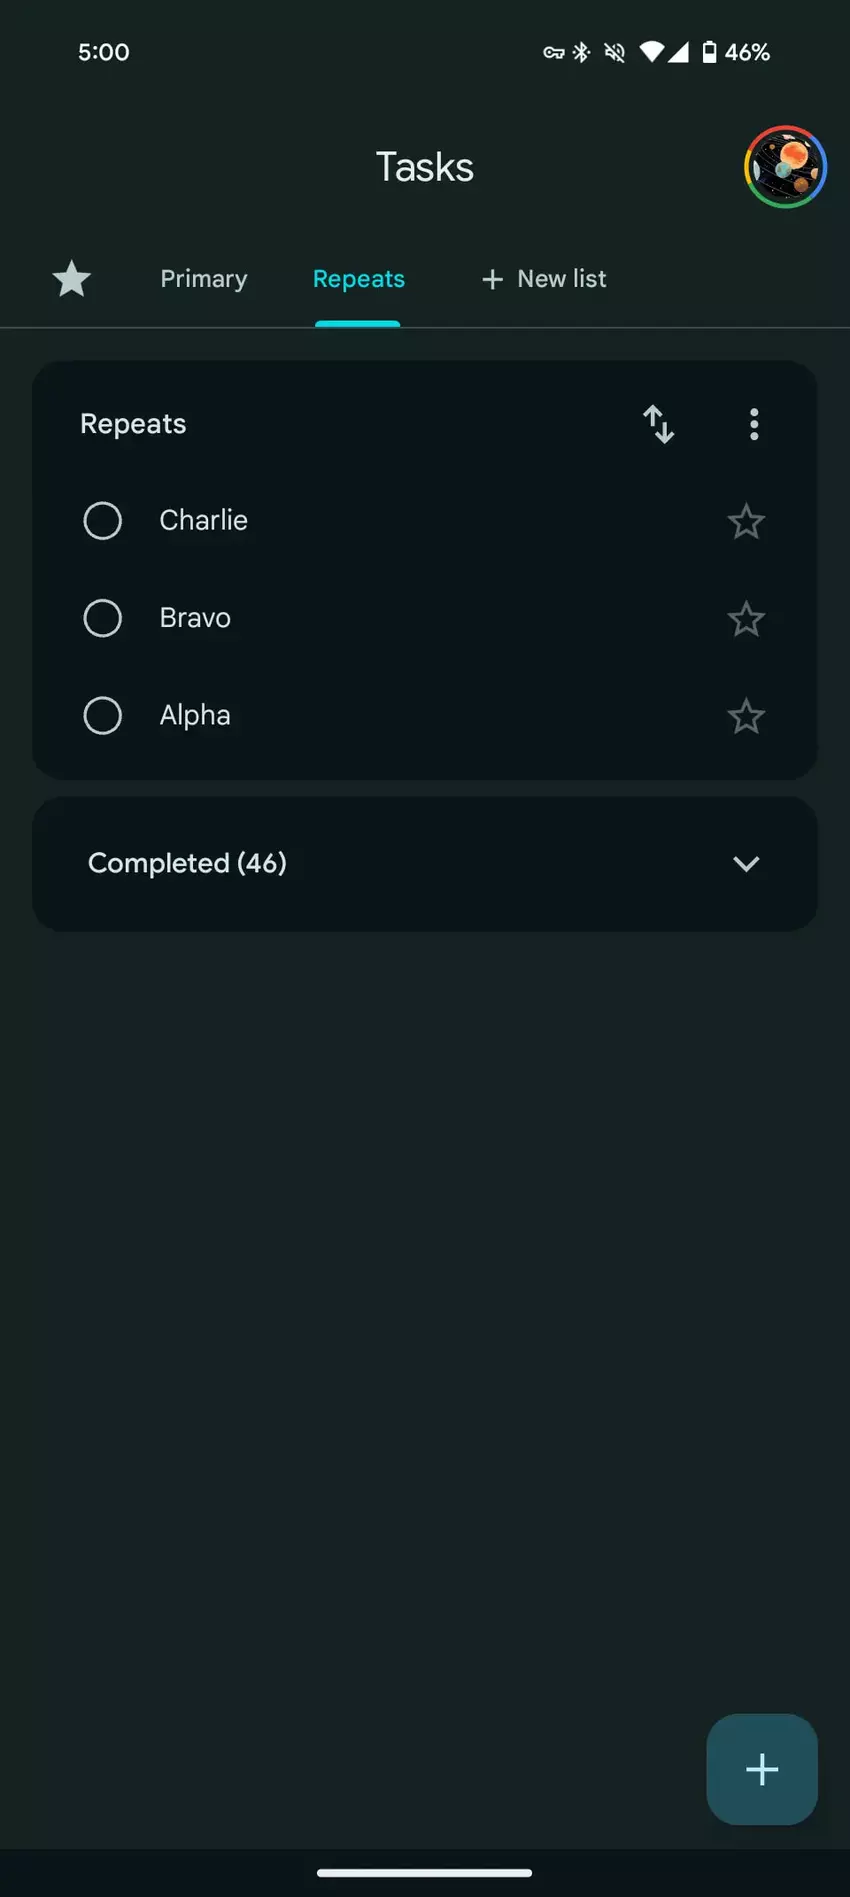Screen dimensions: 850x1897
Task: Open the Bravo task details
Action: [x=195, y=618]
